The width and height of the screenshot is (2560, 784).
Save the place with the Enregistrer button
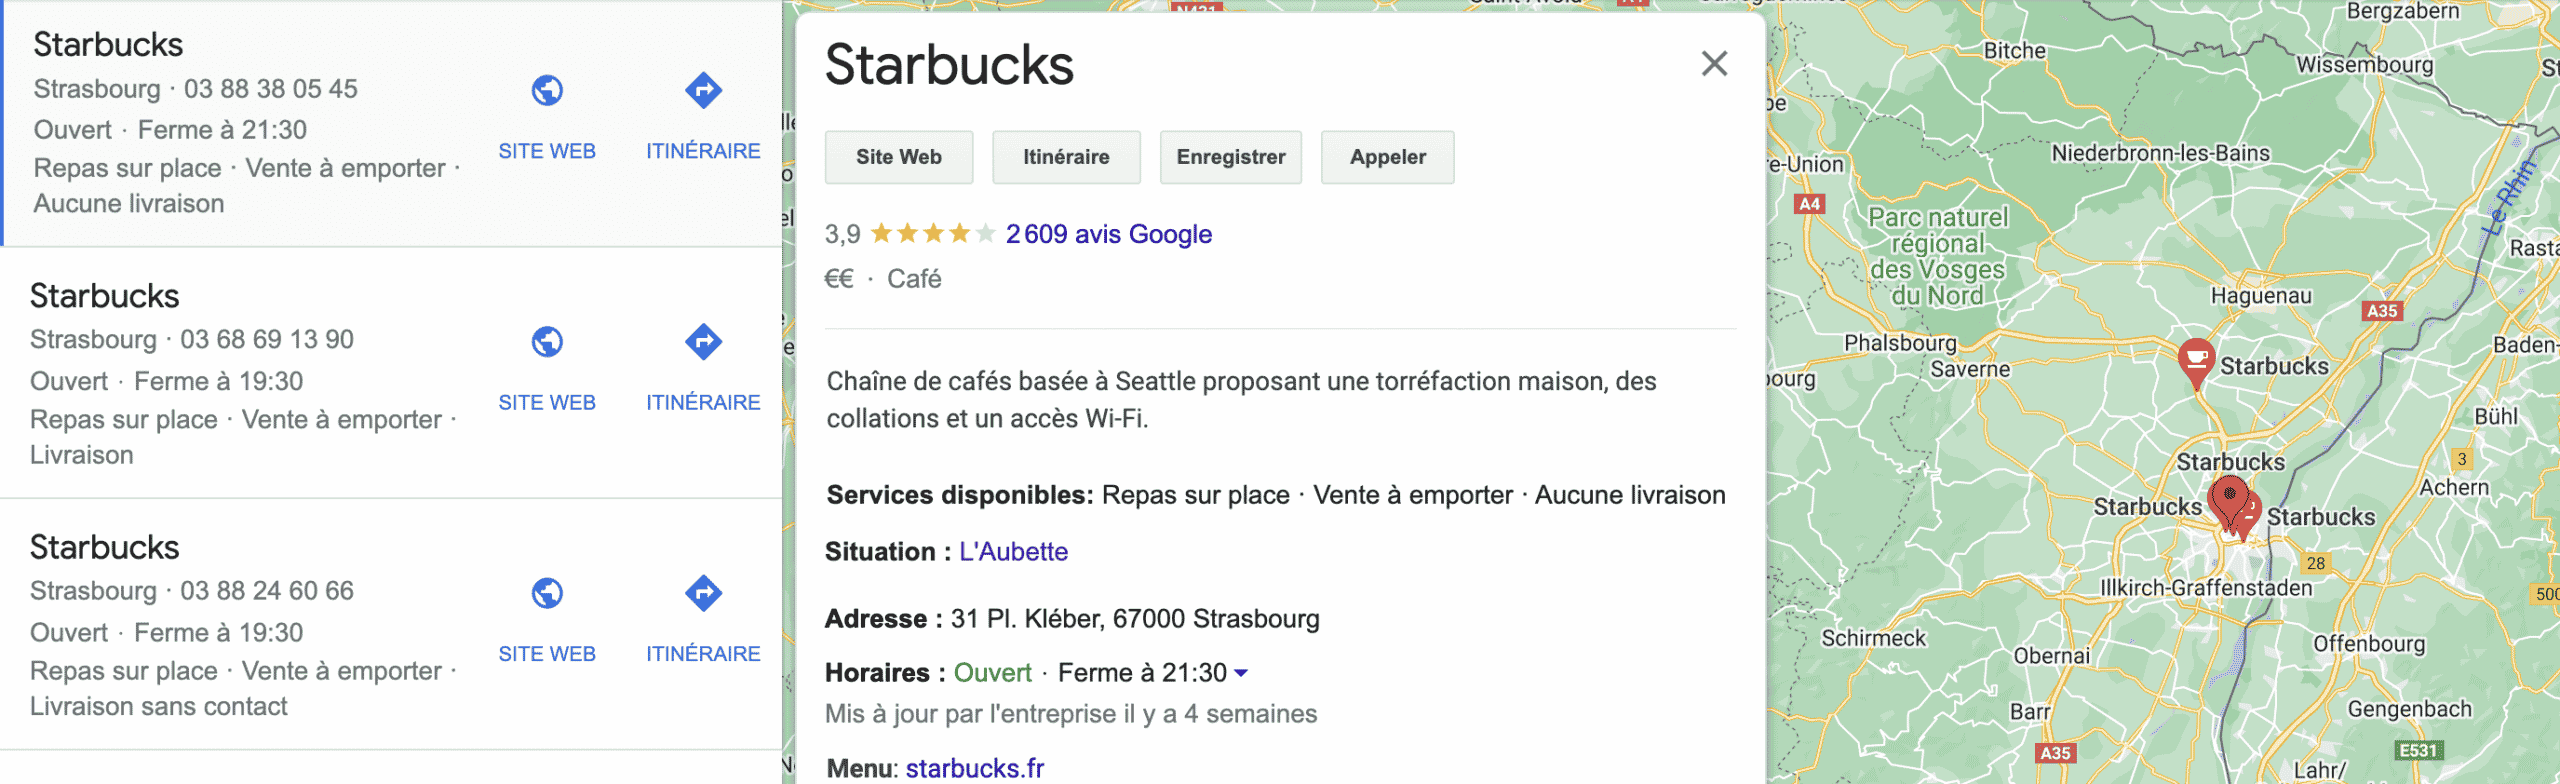pos(1230,157)
